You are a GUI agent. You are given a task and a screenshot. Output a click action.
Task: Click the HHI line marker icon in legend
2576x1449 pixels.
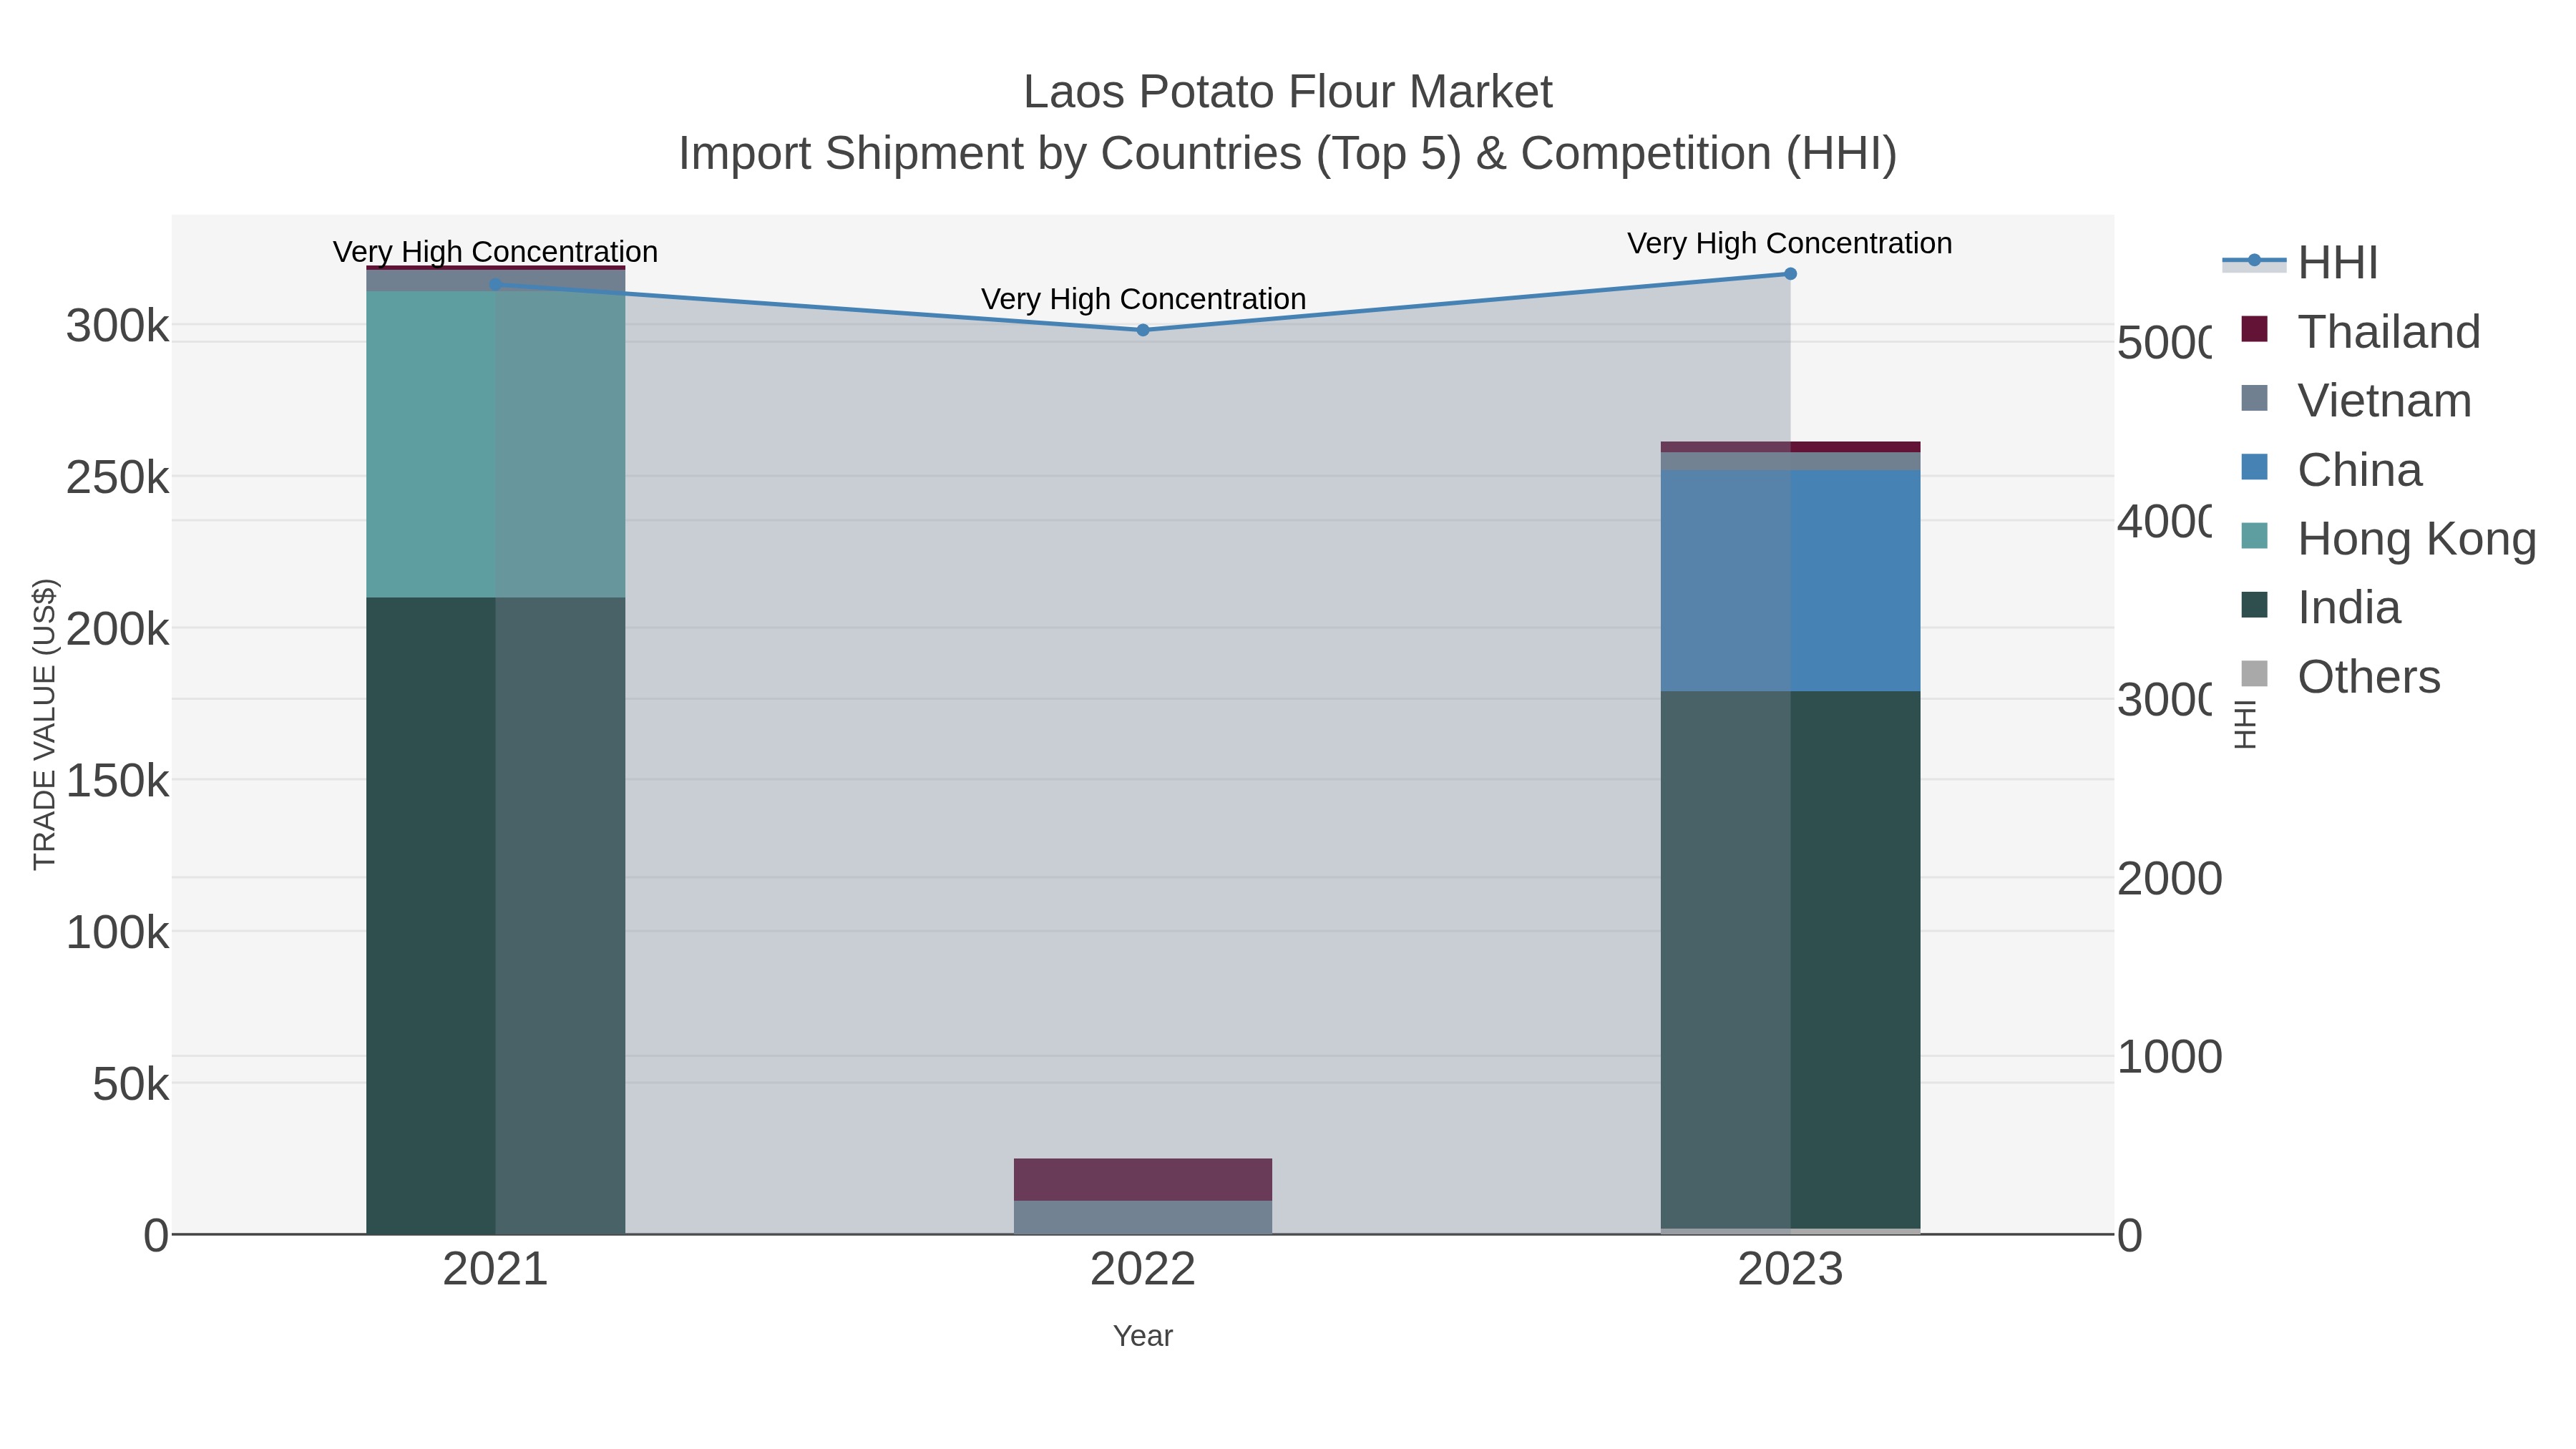click(x=2254, y=261)
